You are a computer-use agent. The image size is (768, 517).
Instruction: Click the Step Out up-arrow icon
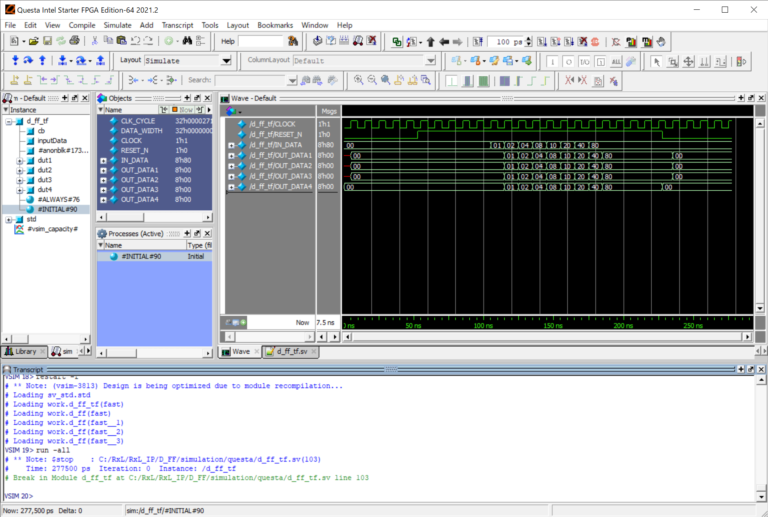(42, 60)
